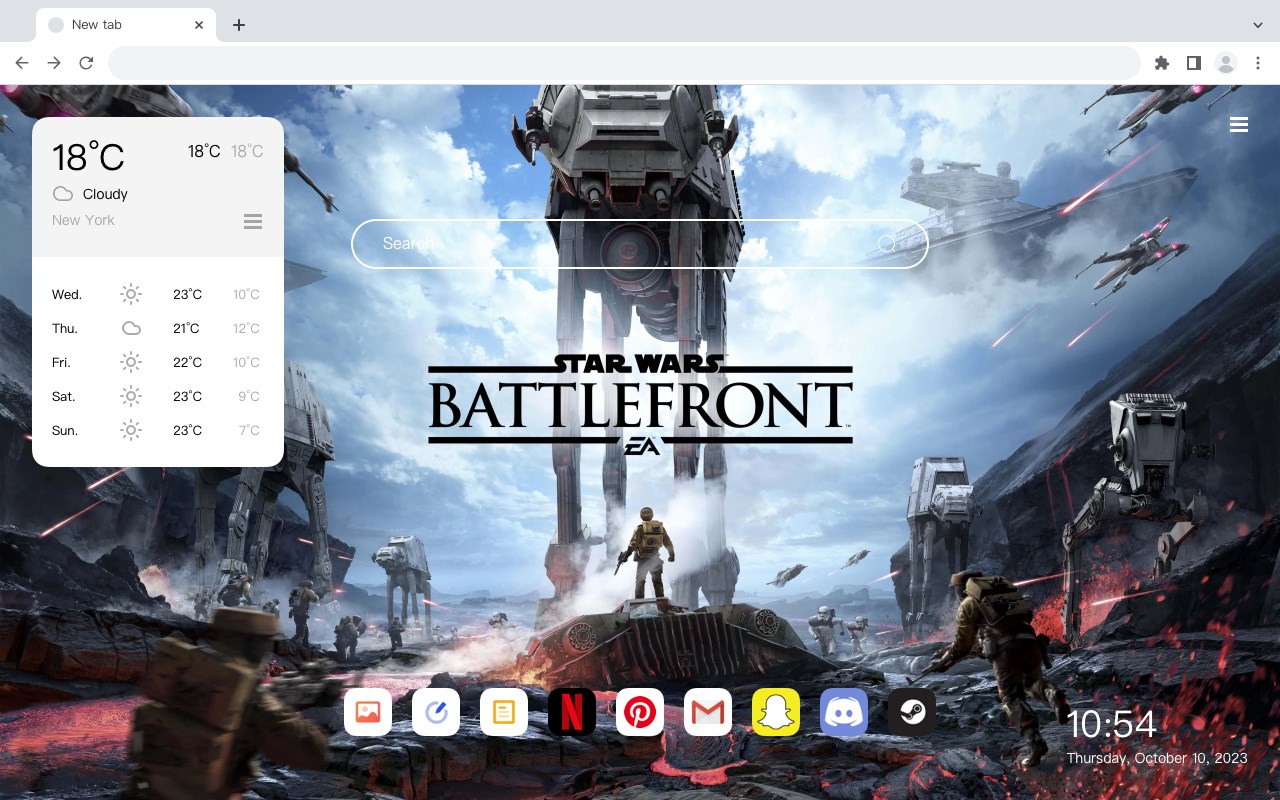1280x800 pixels.
Task: Expand the tab search chevron
Action: (1257, 24)
